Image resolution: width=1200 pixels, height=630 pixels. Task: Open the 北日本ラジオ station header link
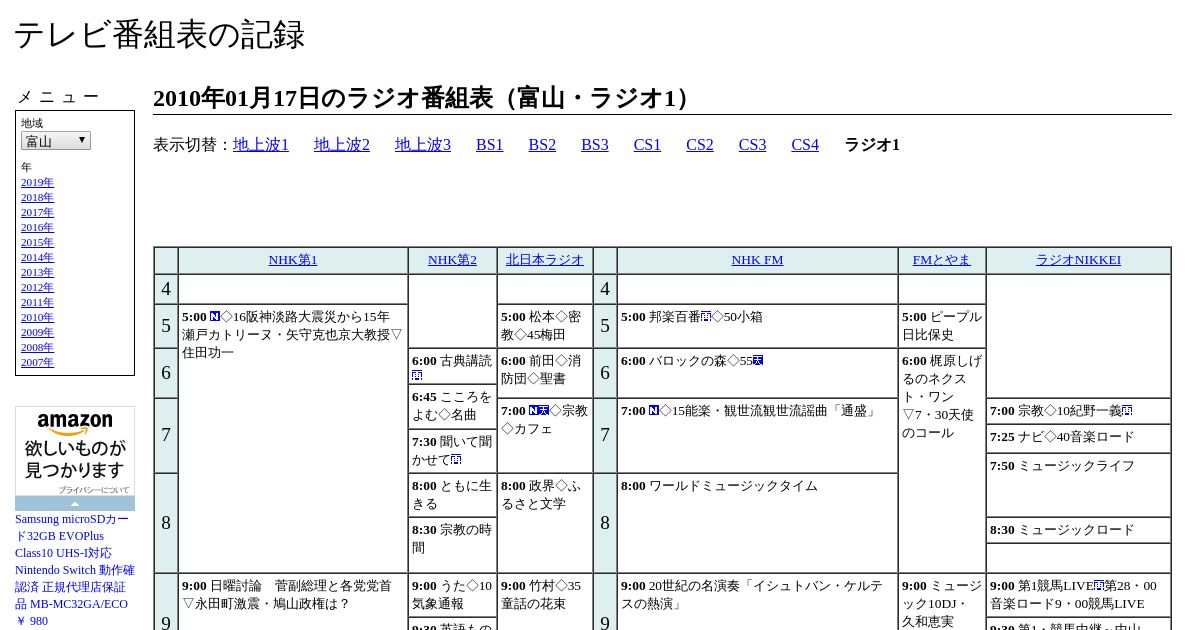pos(545,260)
